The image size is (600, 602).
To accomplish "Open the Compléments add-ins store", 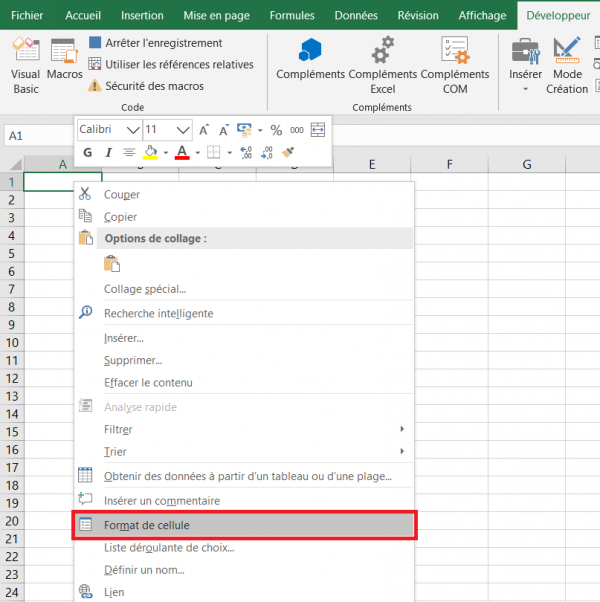I will [x=310, y=59].
